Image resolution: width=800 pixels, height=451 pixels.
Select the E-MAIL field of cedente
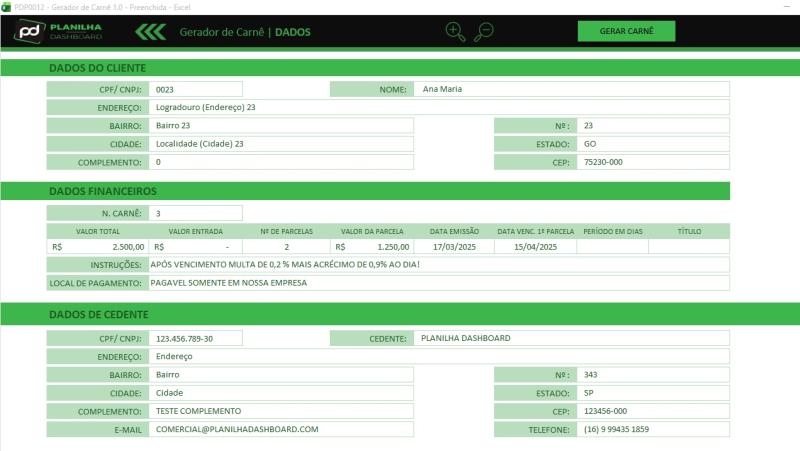(x=282, y=429)
